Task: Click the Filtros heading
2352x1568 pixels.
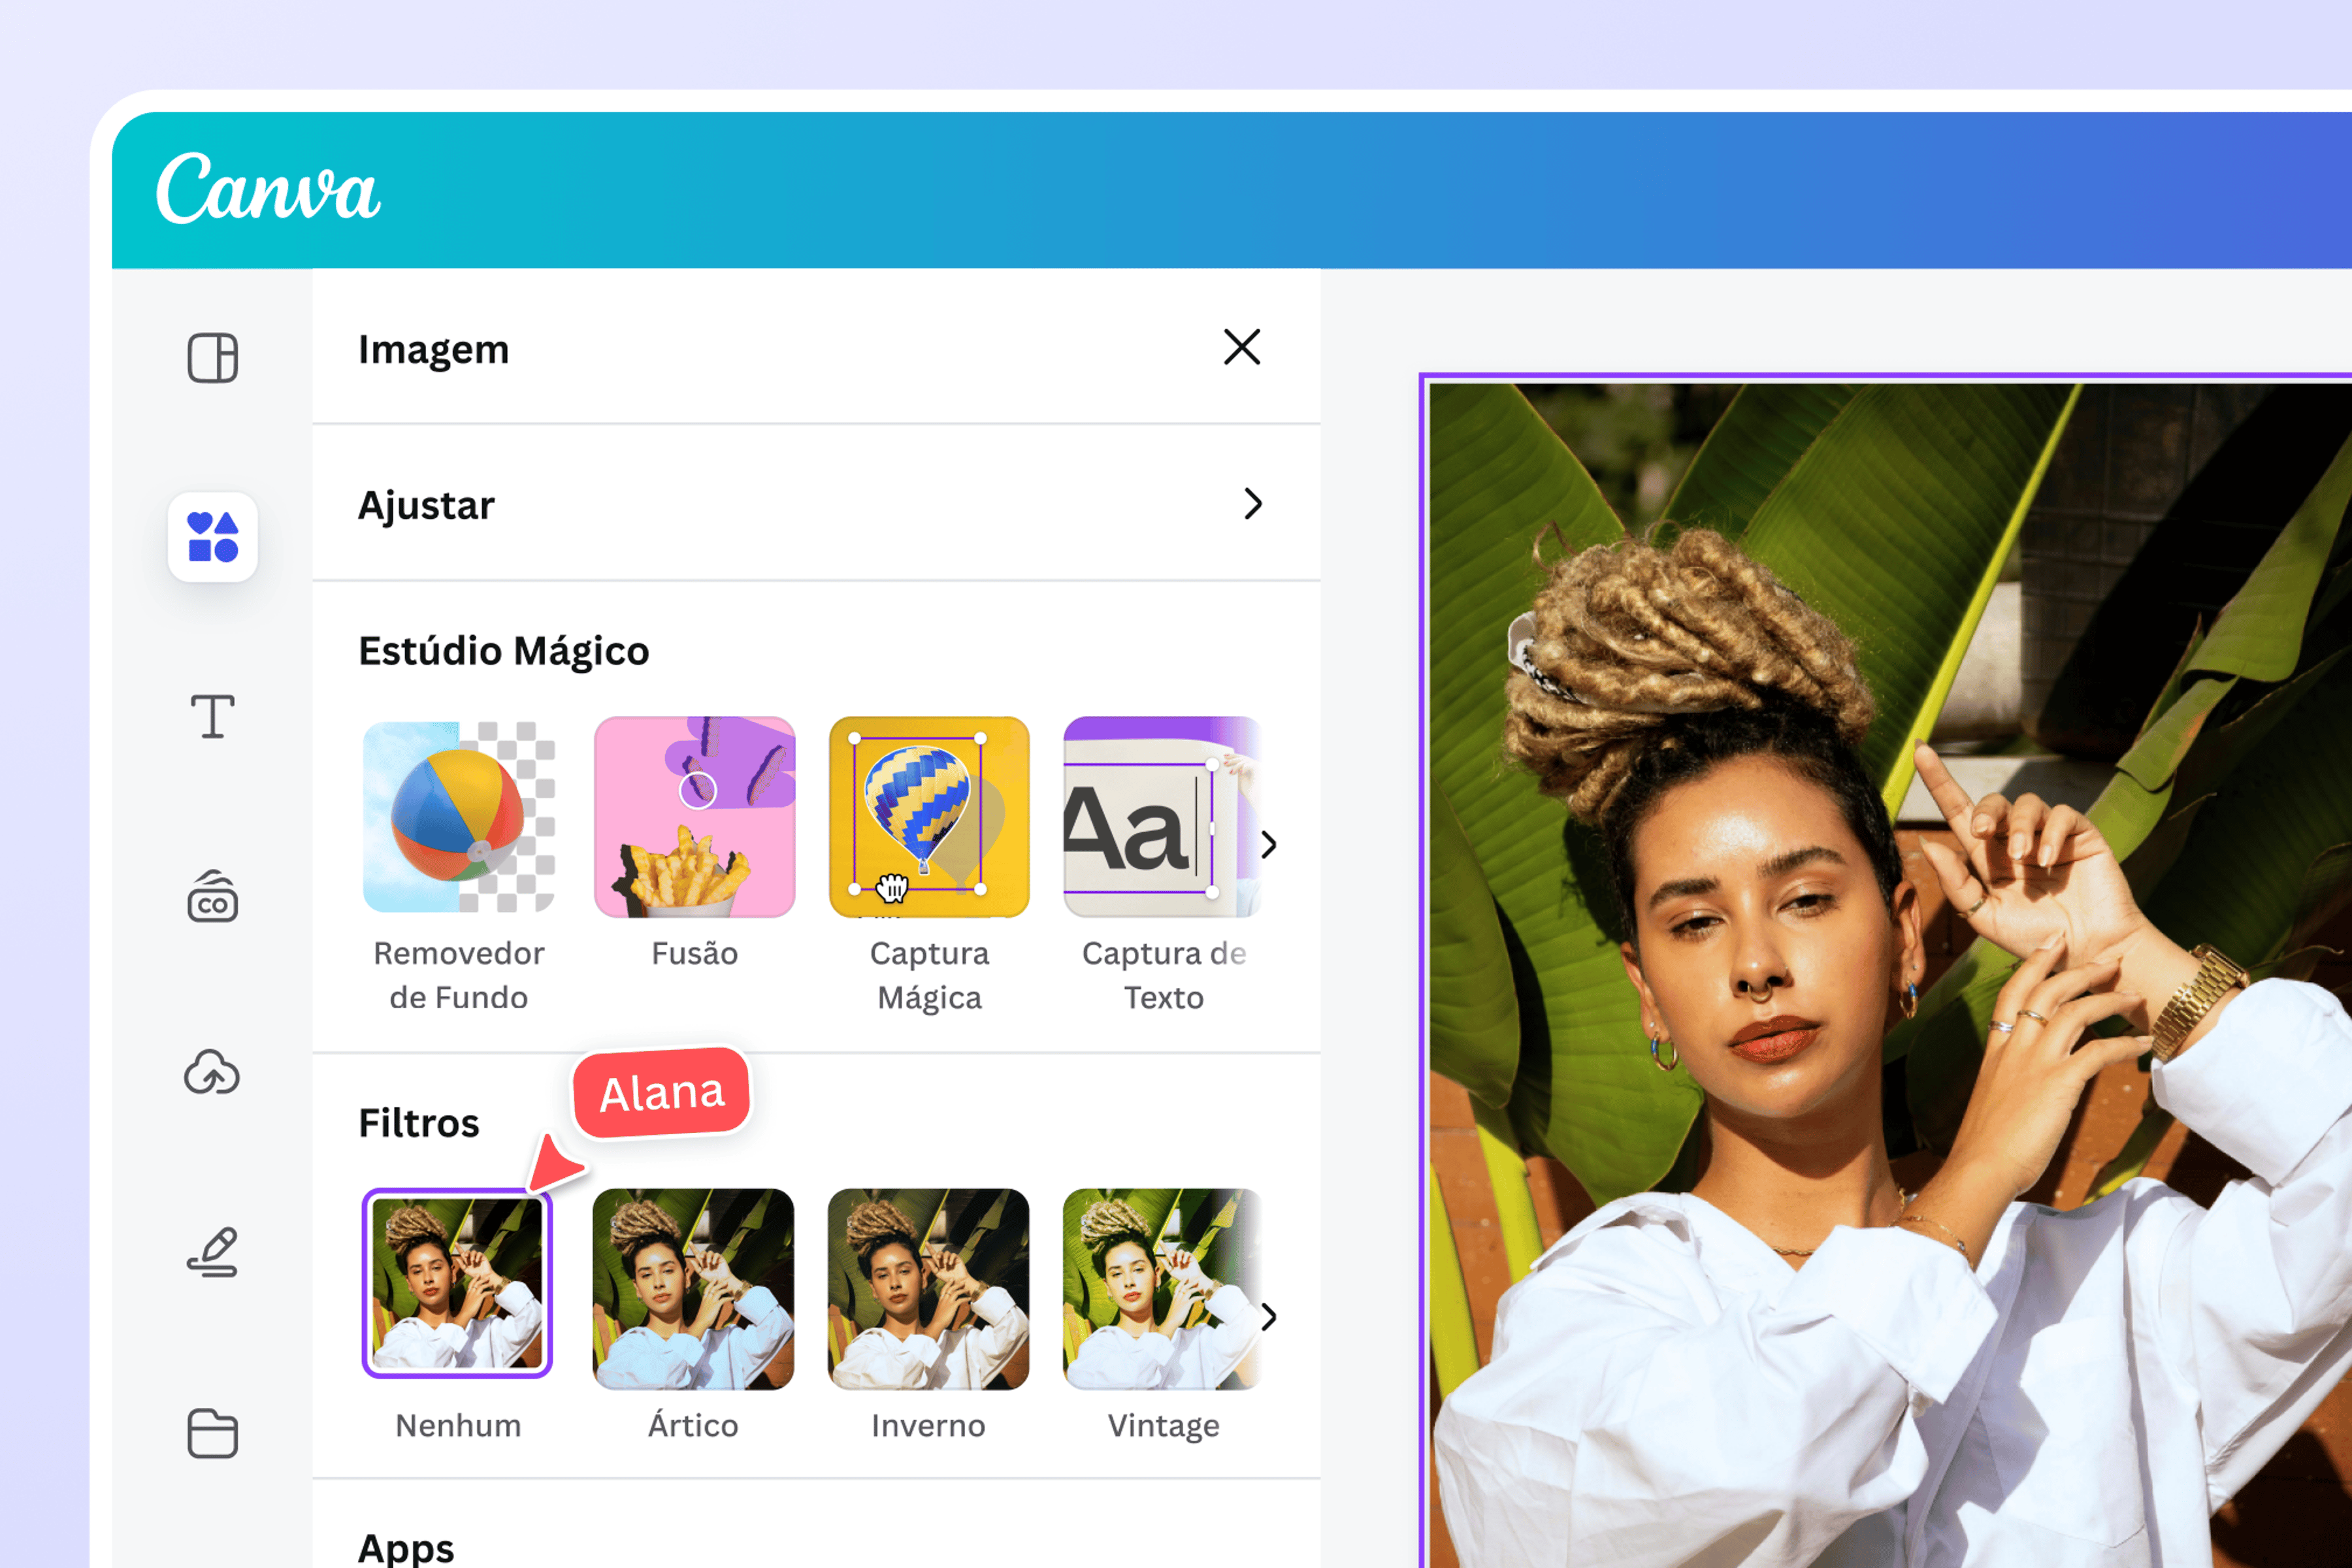Action: (x=418, y=1123)
